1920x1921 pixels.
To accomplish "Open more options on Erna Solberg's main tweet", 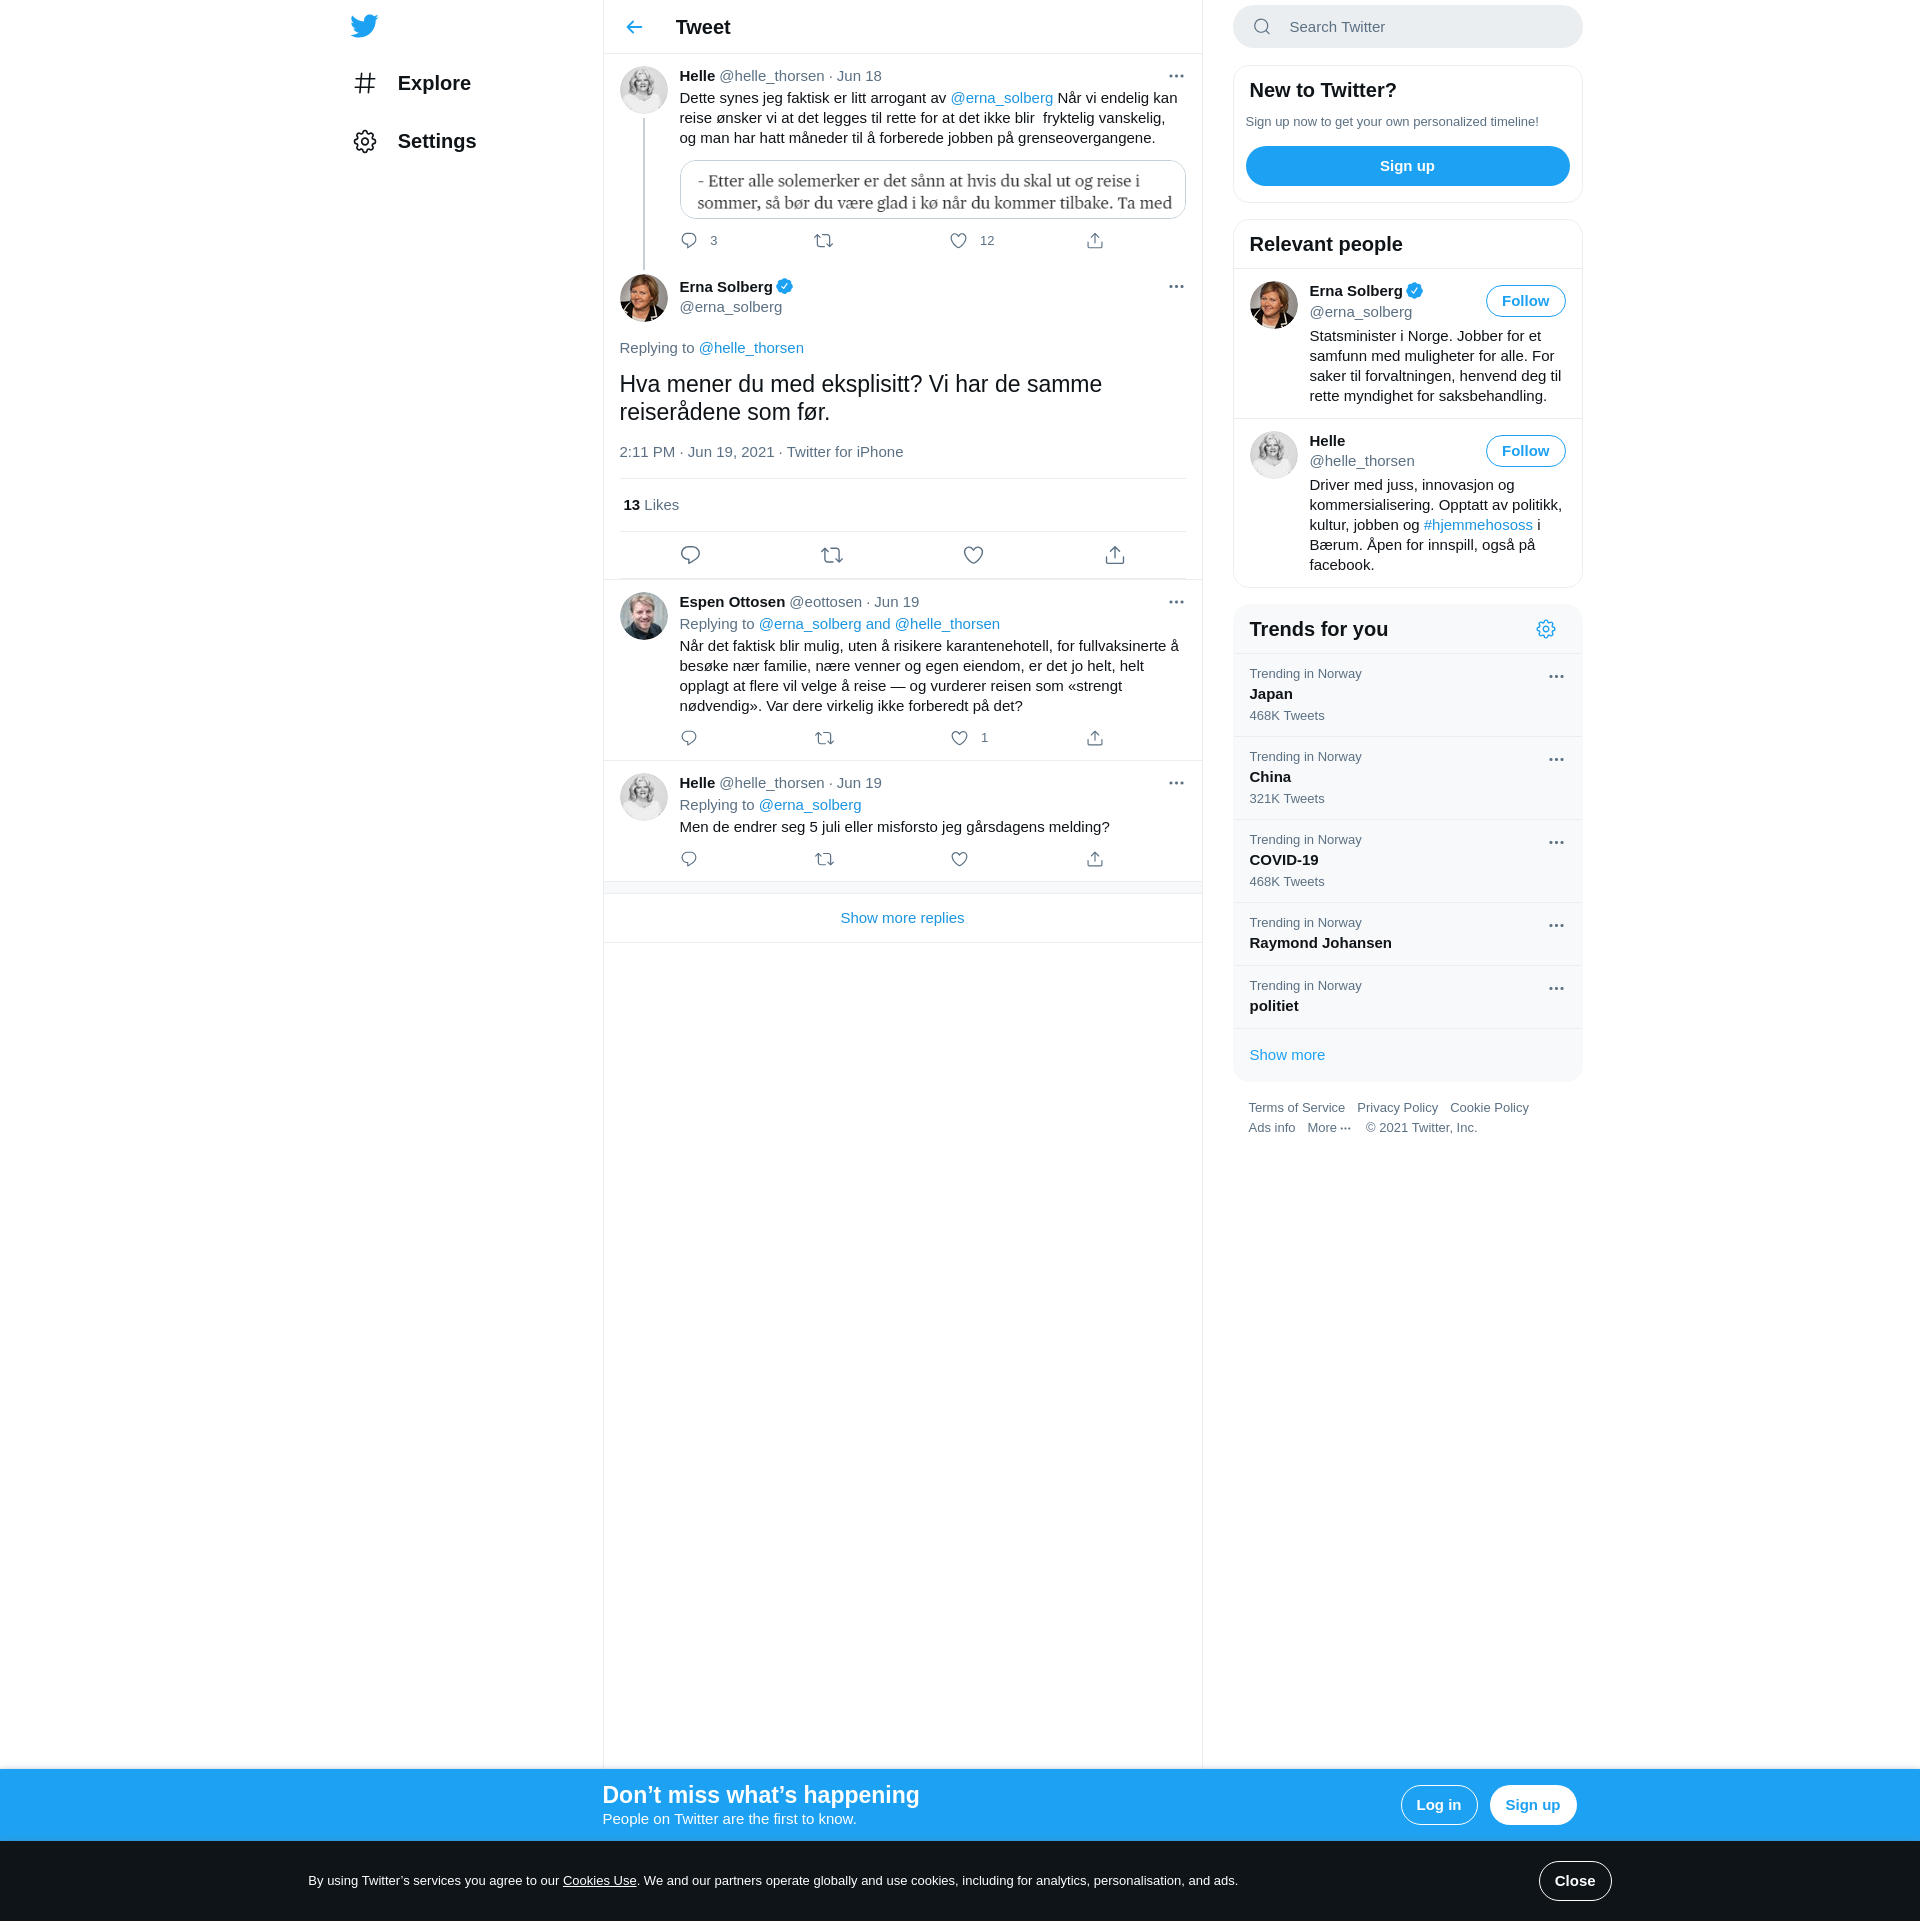I will pos(1176,287).
